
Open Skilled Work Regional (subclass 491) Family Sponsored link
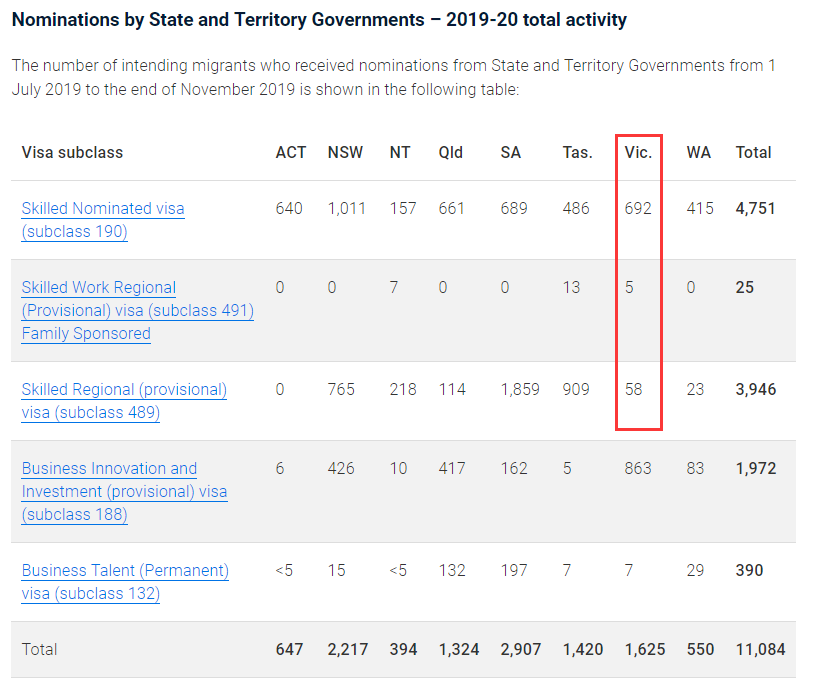[x=98, y=288]
